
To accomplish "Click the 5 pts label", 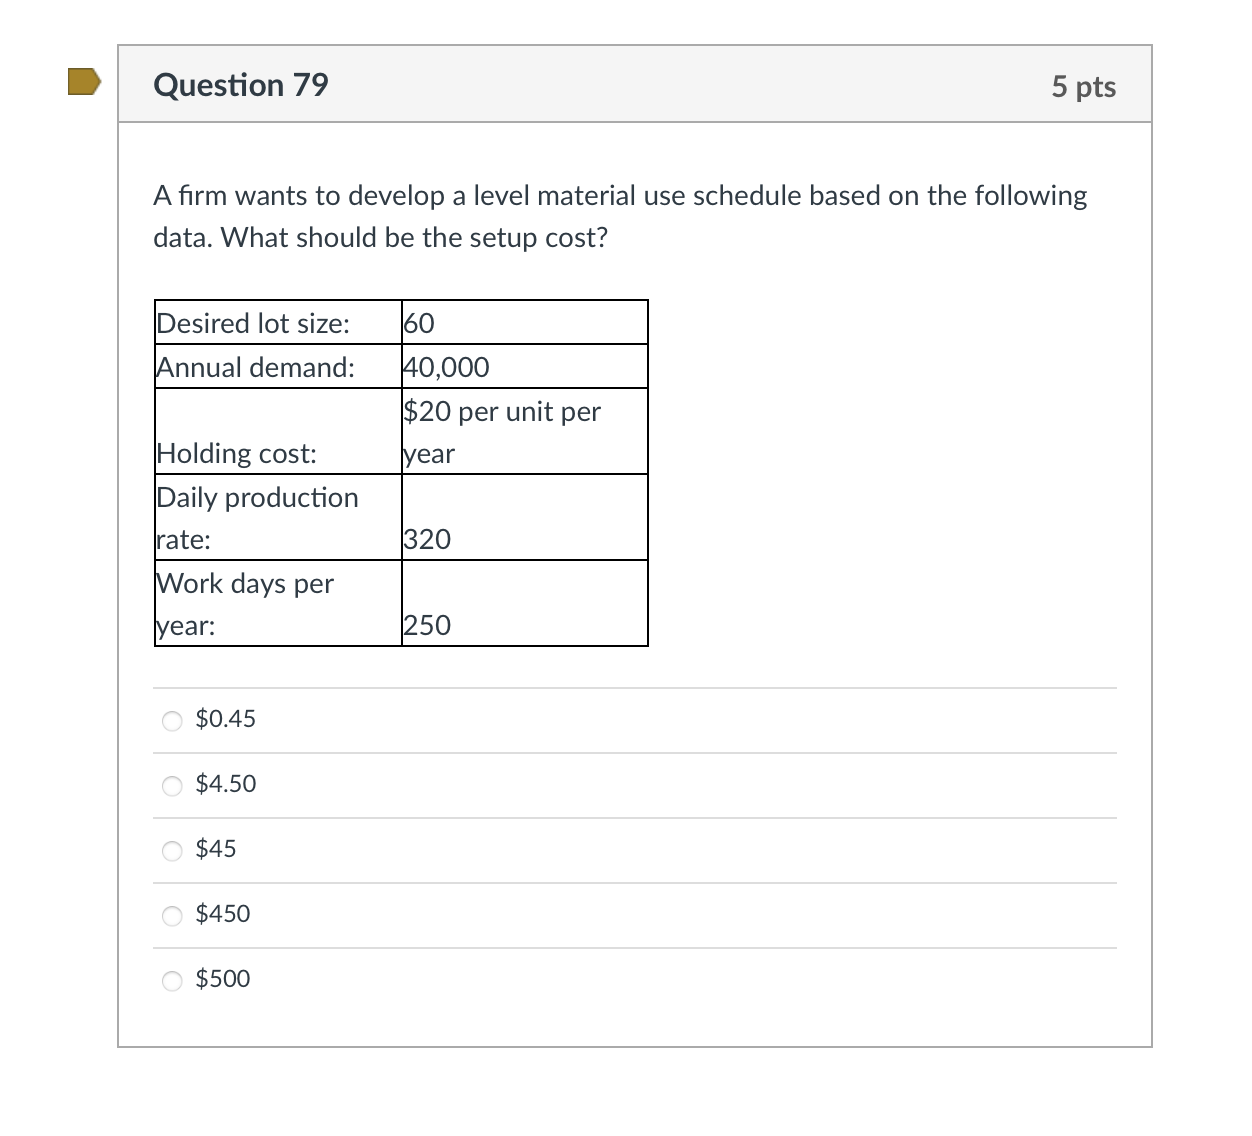I will (x=1084, y=87).
